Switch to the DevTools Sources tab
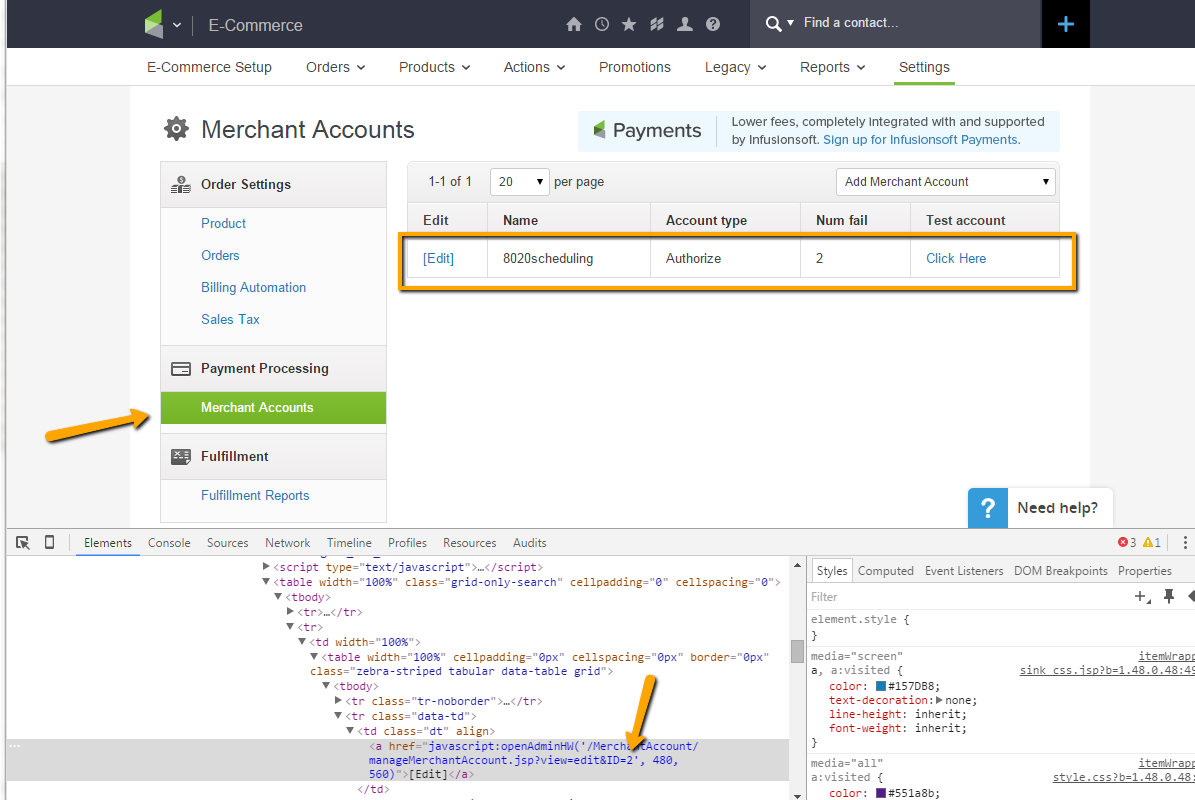The width and height of the screenshot is (1195, 800). (x=228, y=542)
